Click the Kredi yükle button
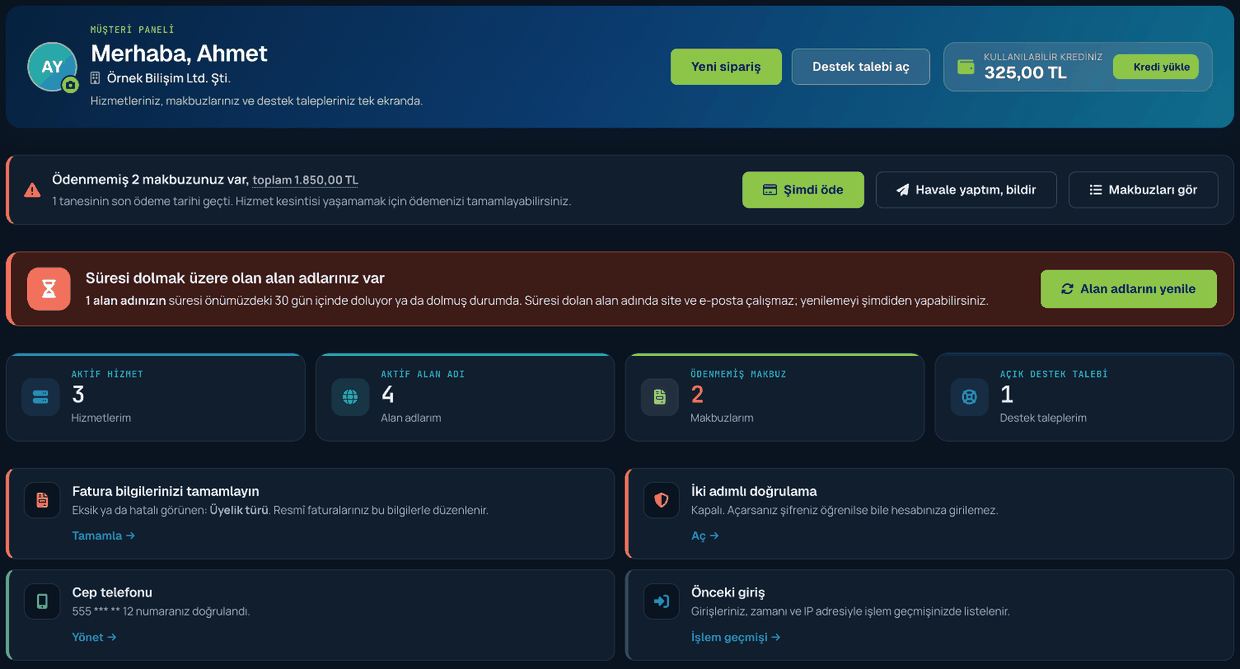This screenshot has width=1240, height=669. point(1156,67)
